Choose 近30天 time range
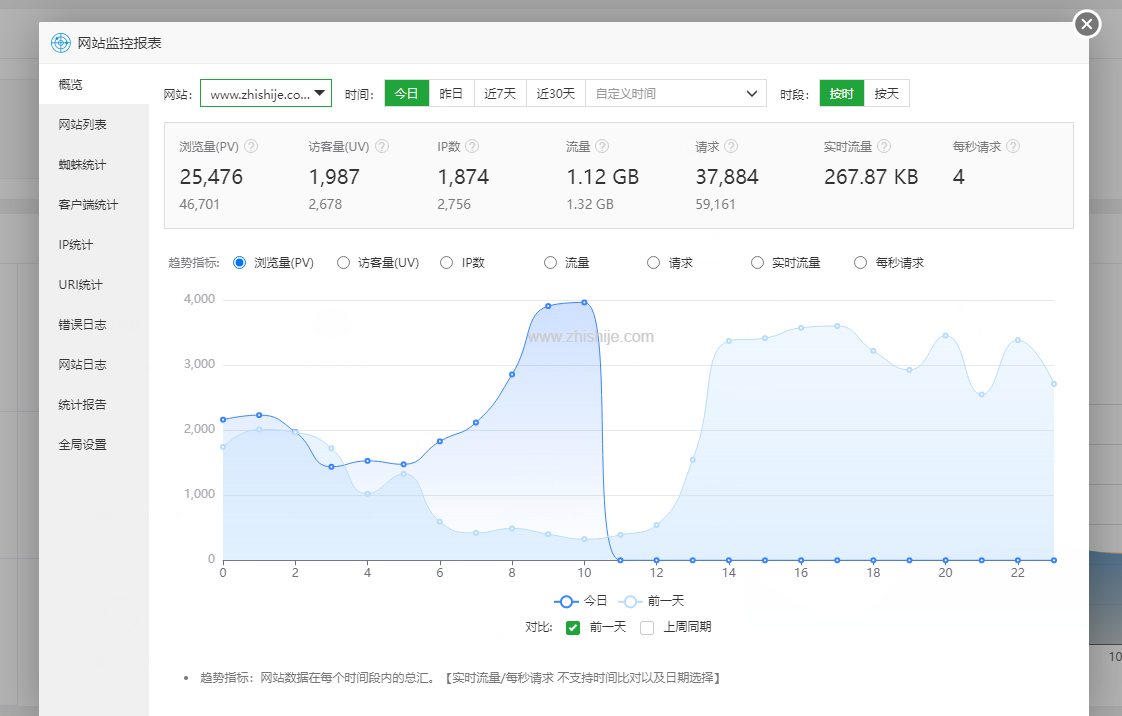The image size is (1122, 716). pos(555,93)
